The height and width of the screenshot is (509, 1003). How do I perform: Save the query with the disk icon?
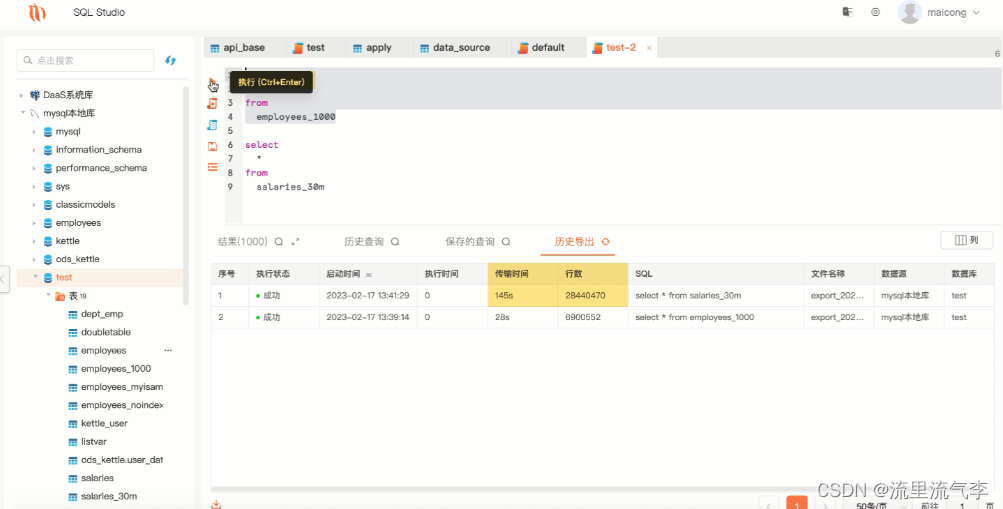(x=212, y=146)
